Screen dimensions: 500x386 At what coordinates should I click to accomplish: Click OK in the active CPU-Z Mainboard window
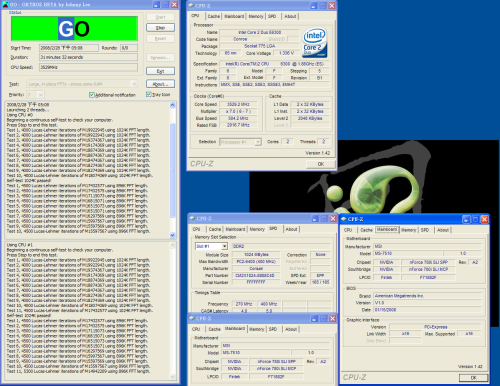point(473,378)
